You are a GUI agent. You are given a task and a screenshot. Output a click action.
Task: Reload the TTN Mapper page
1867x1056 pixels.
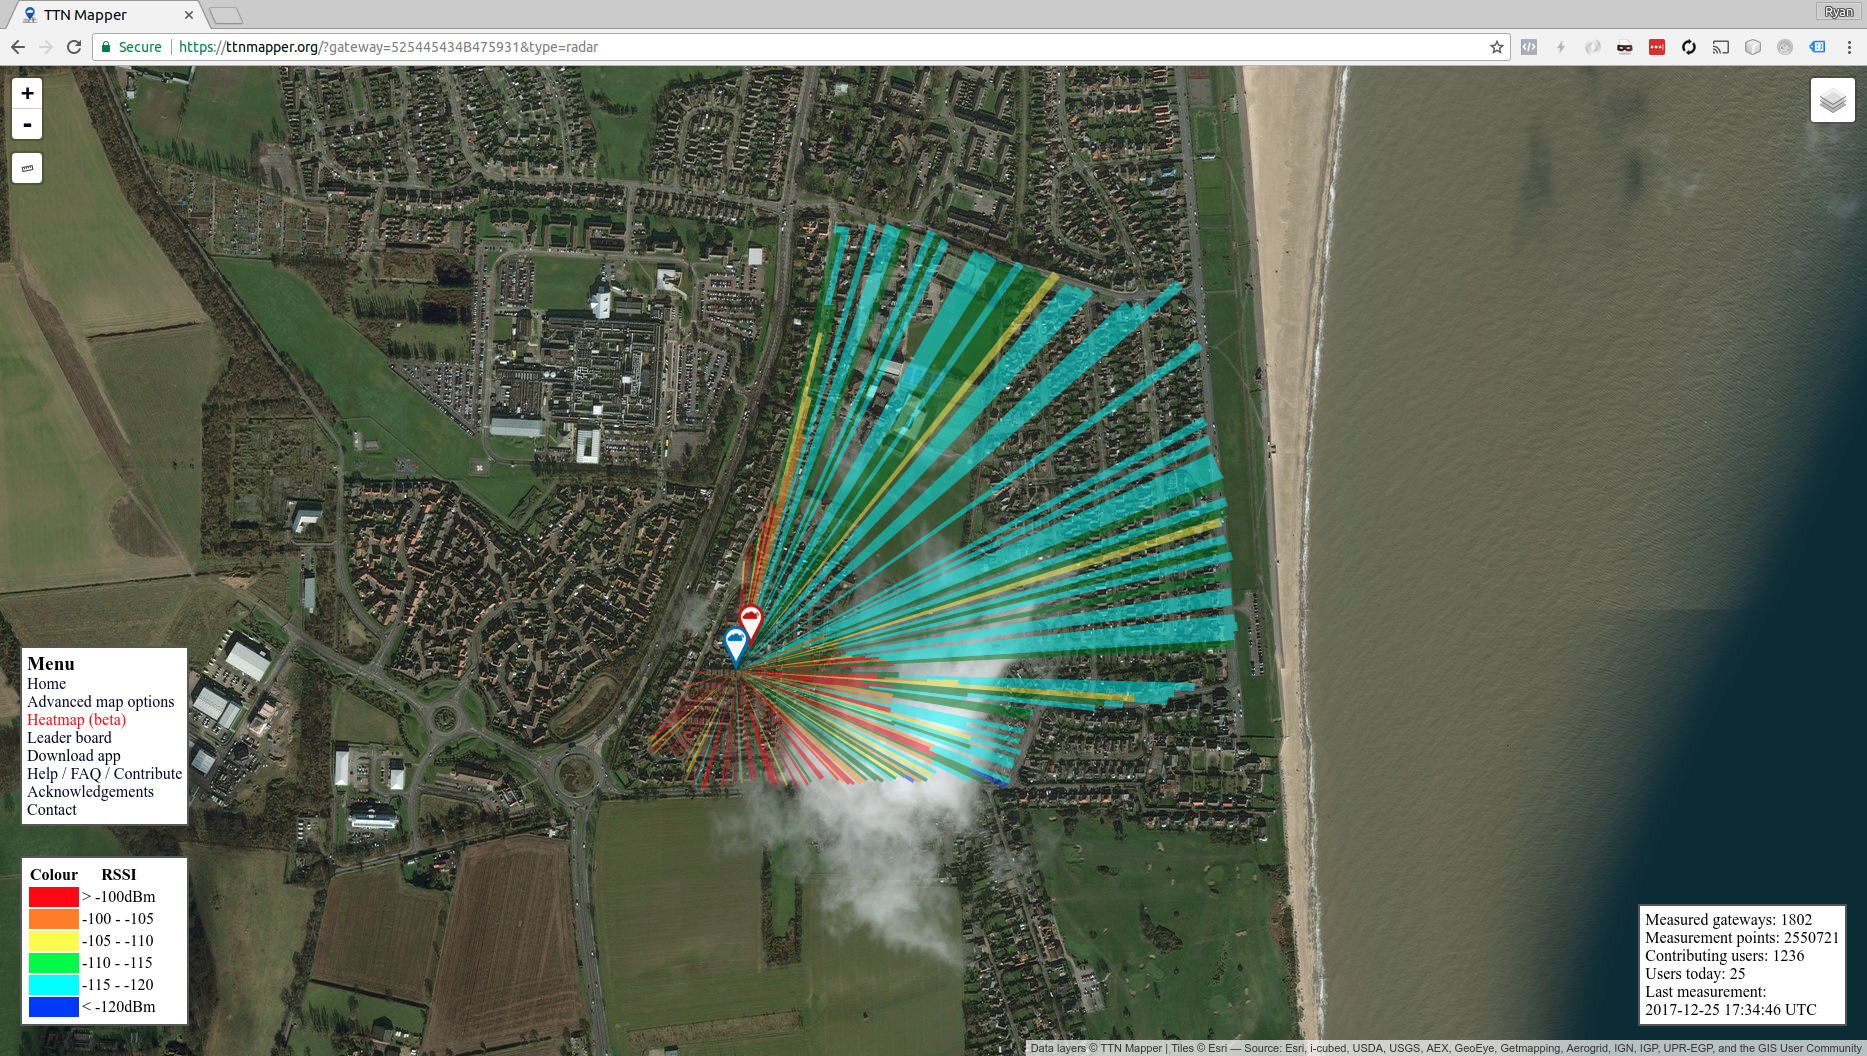74,47
